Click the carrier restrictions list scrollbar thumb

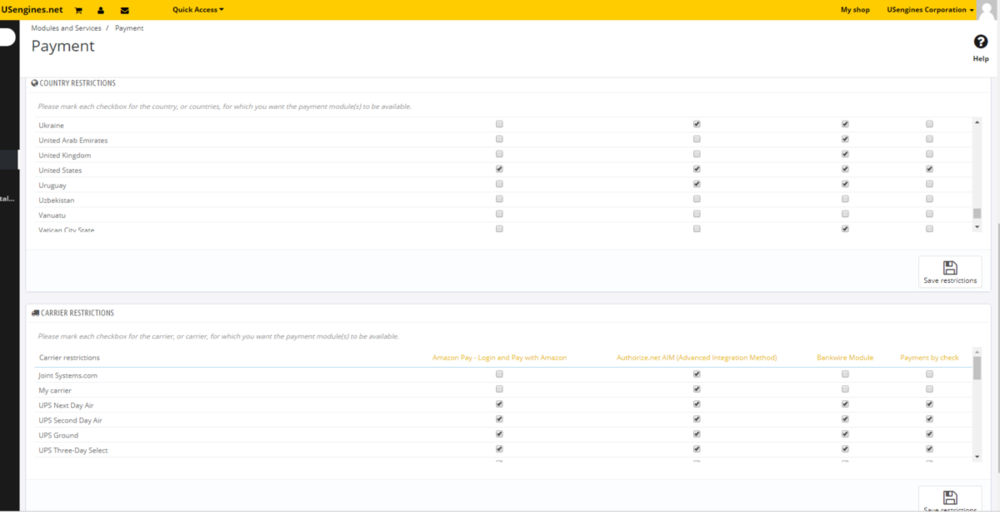(x=977, y=368)
